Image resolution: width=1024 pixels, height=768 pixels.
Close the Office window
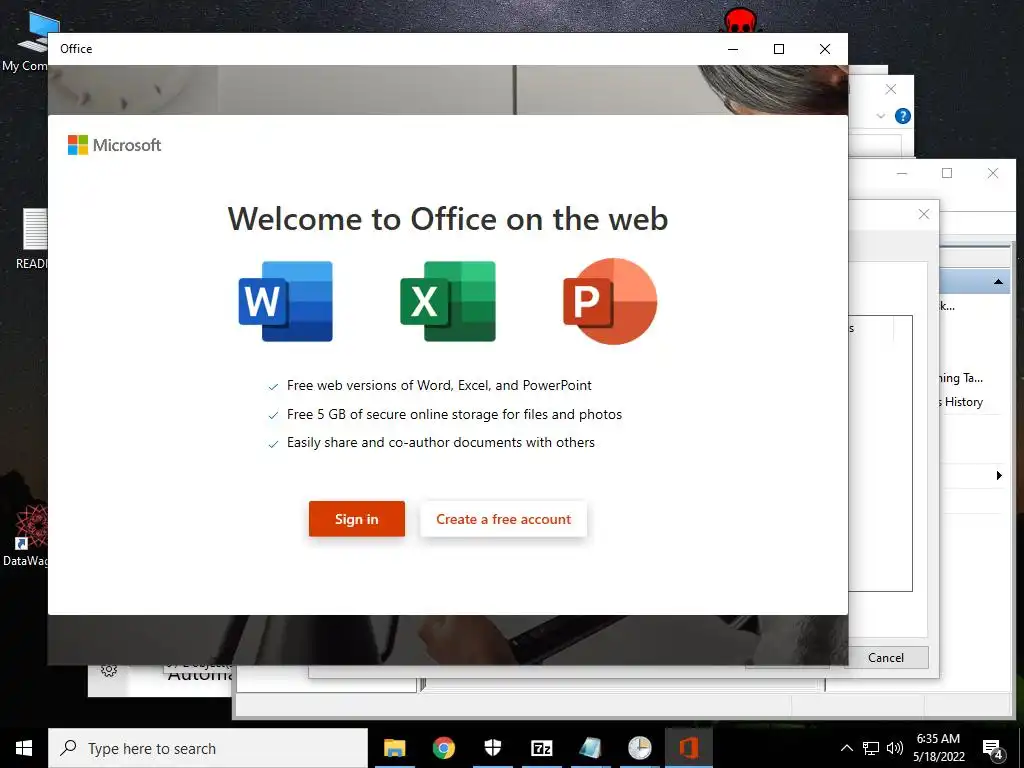pyautogui.click(x=825, y=49)
